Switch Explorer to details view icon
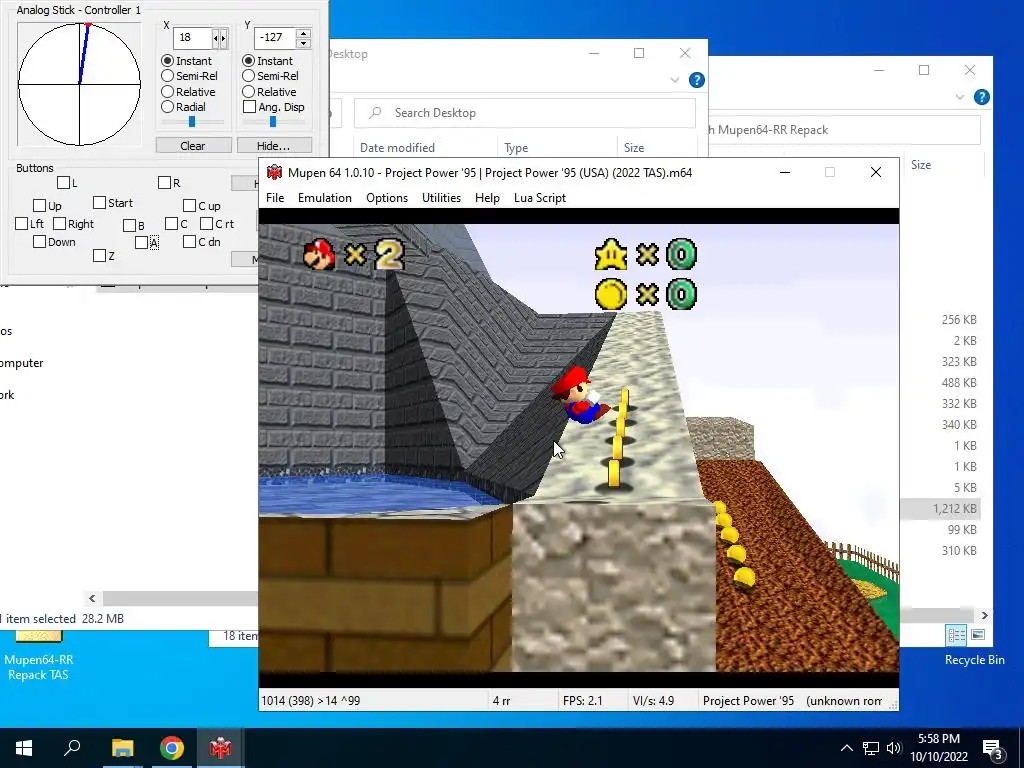 (x=956, y=635)
